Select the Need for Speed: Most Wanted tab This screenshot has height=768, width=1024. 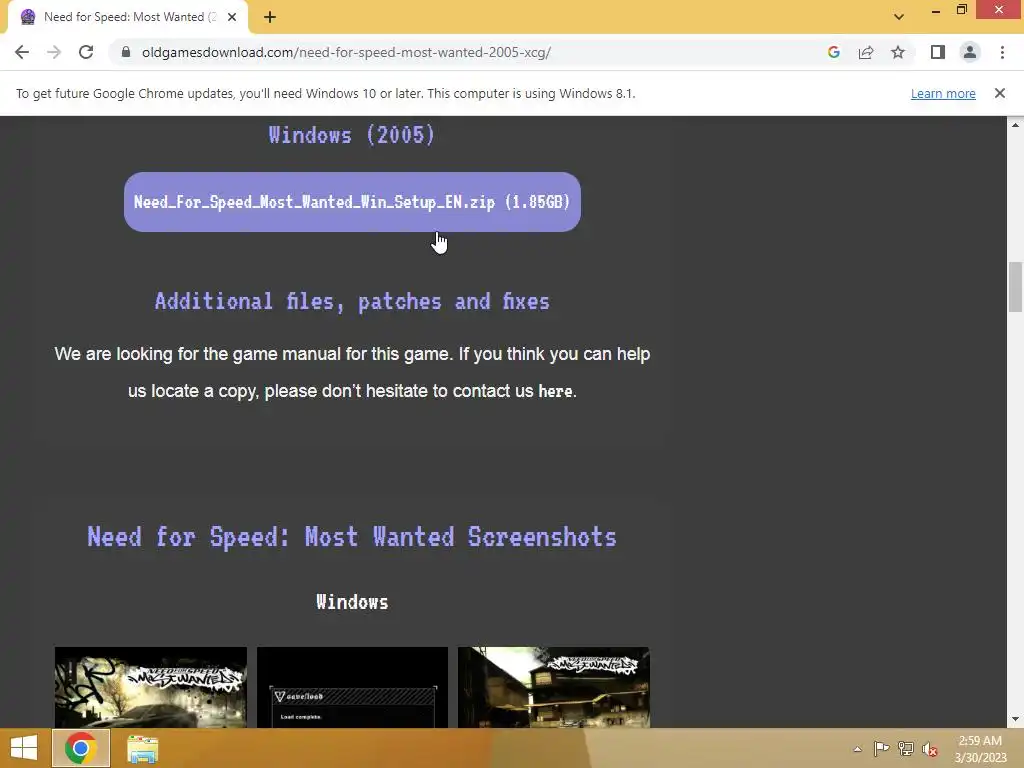(128, 17)
